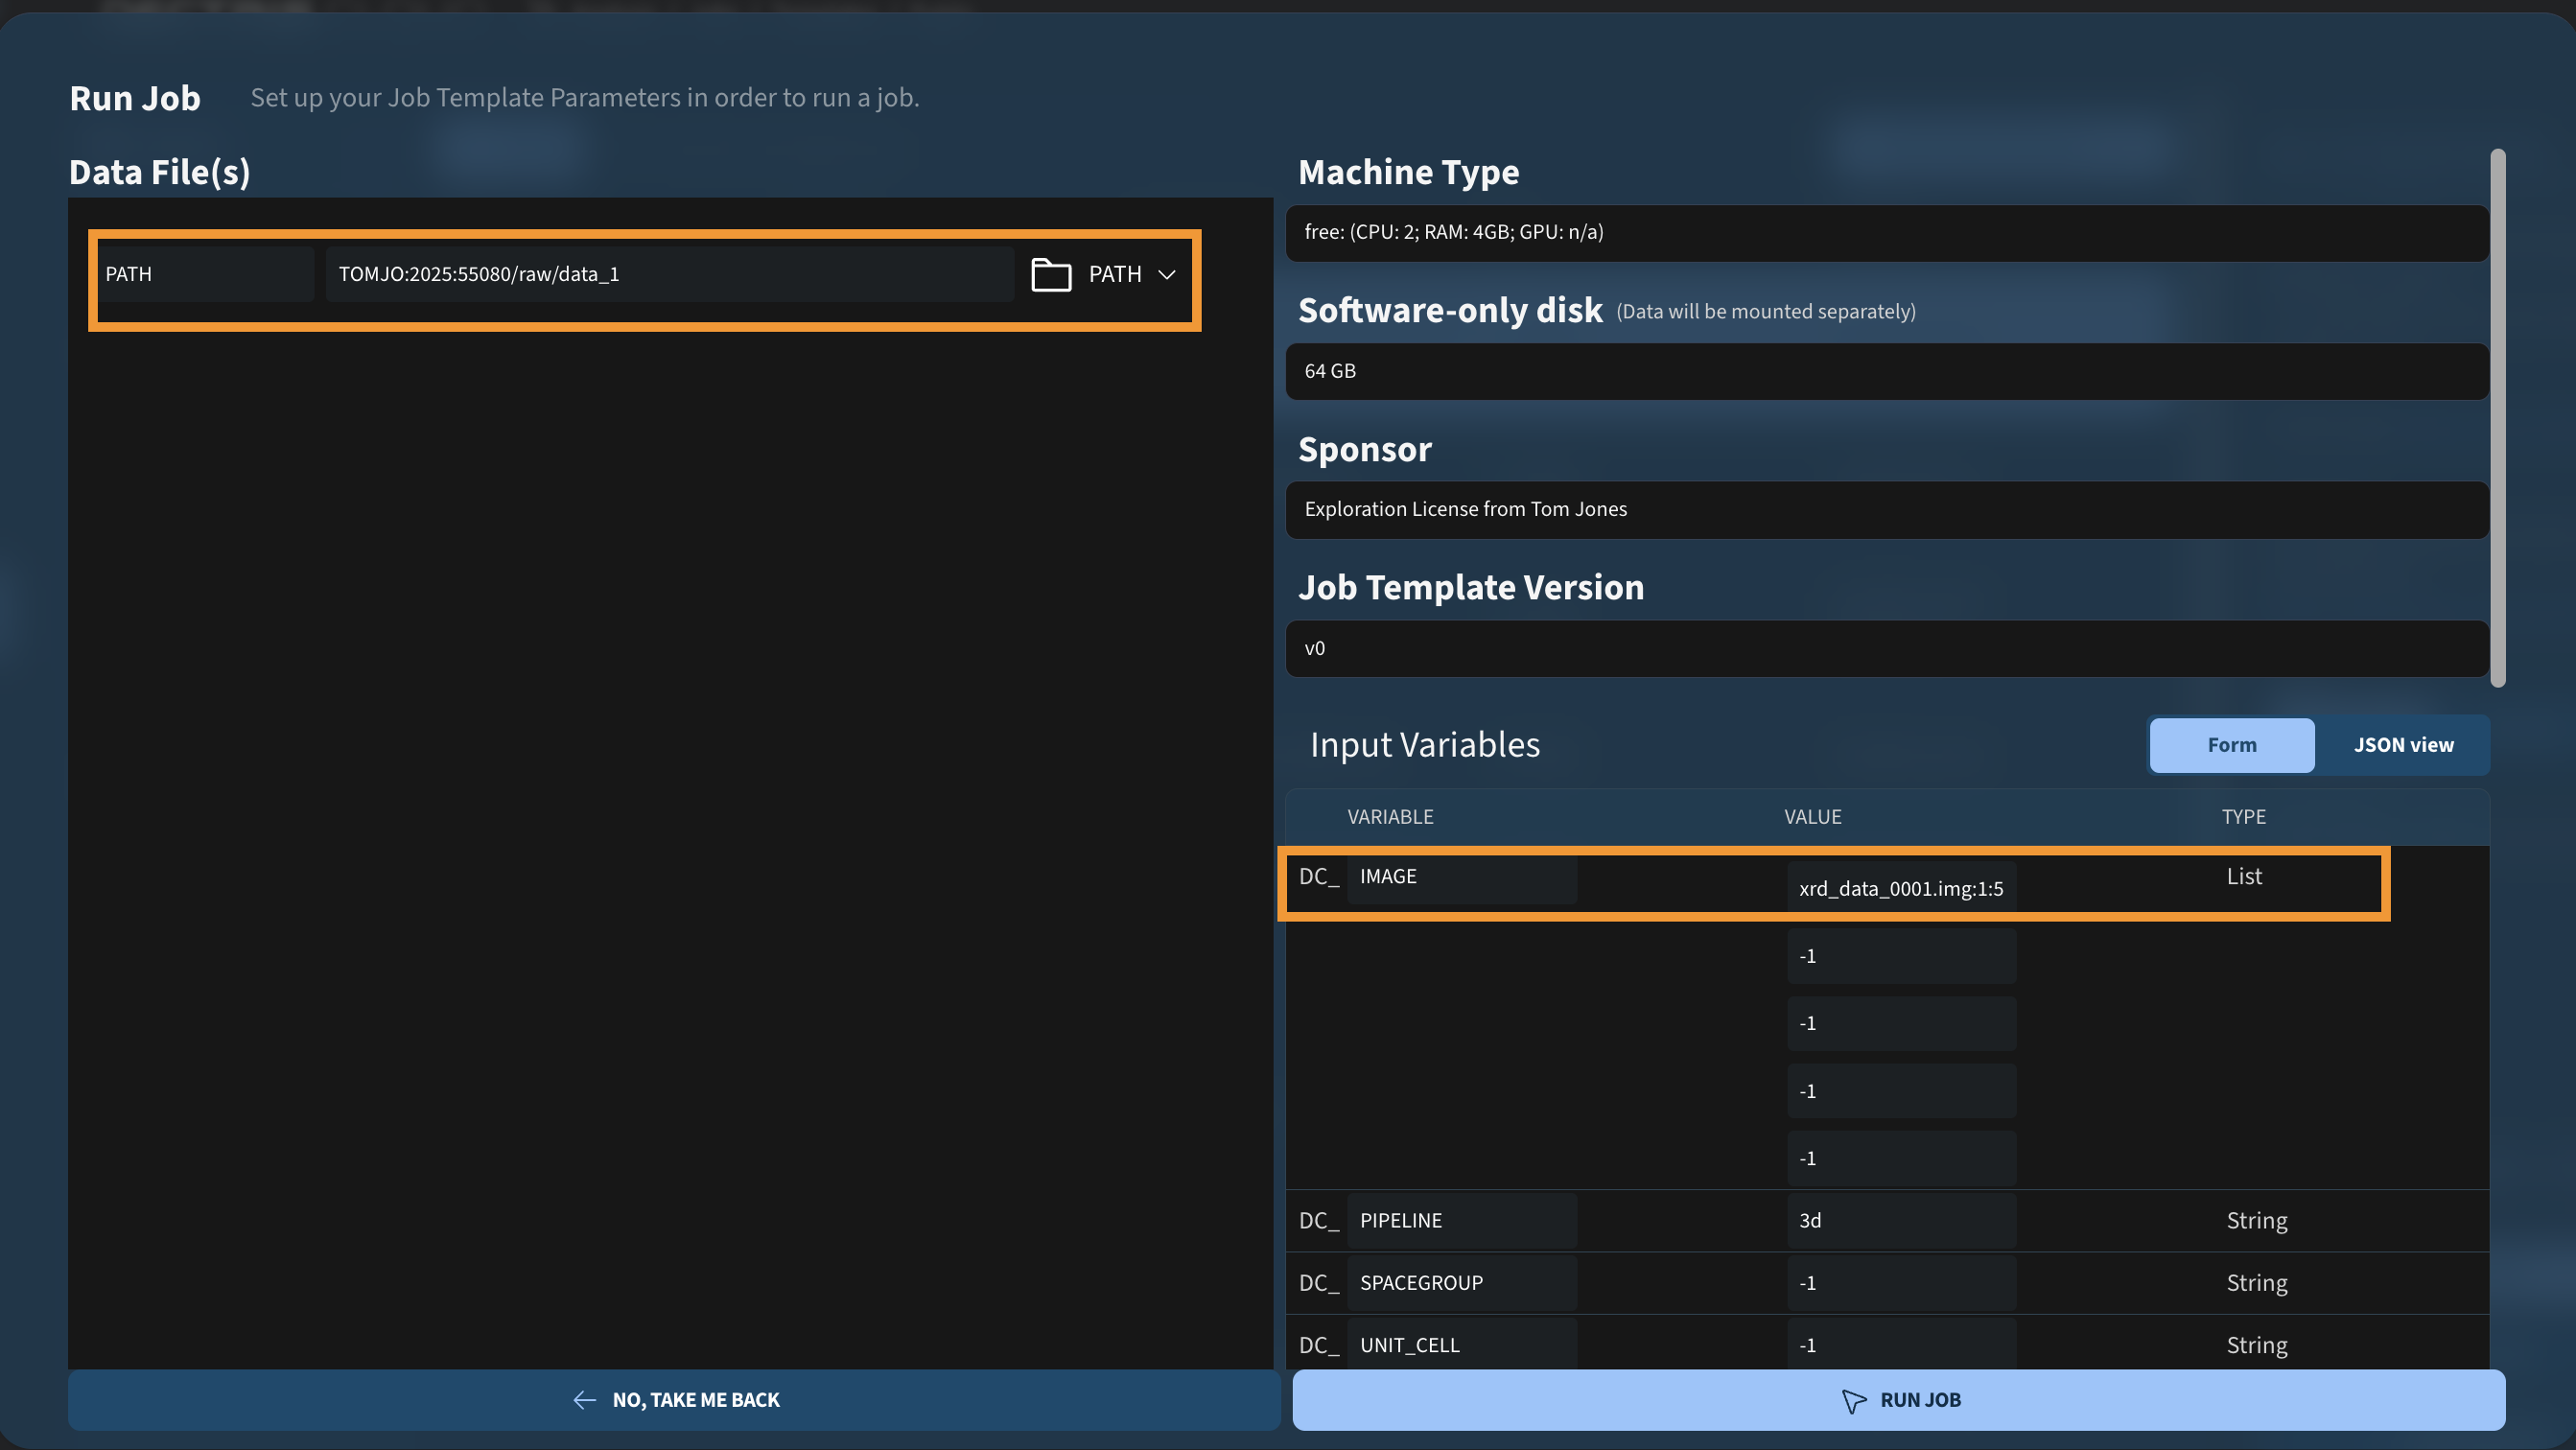Viewport: 2576px width, 1450px height.
Task: Click the PIPELINE value field showing 3d
Action: (1900, 1220)
